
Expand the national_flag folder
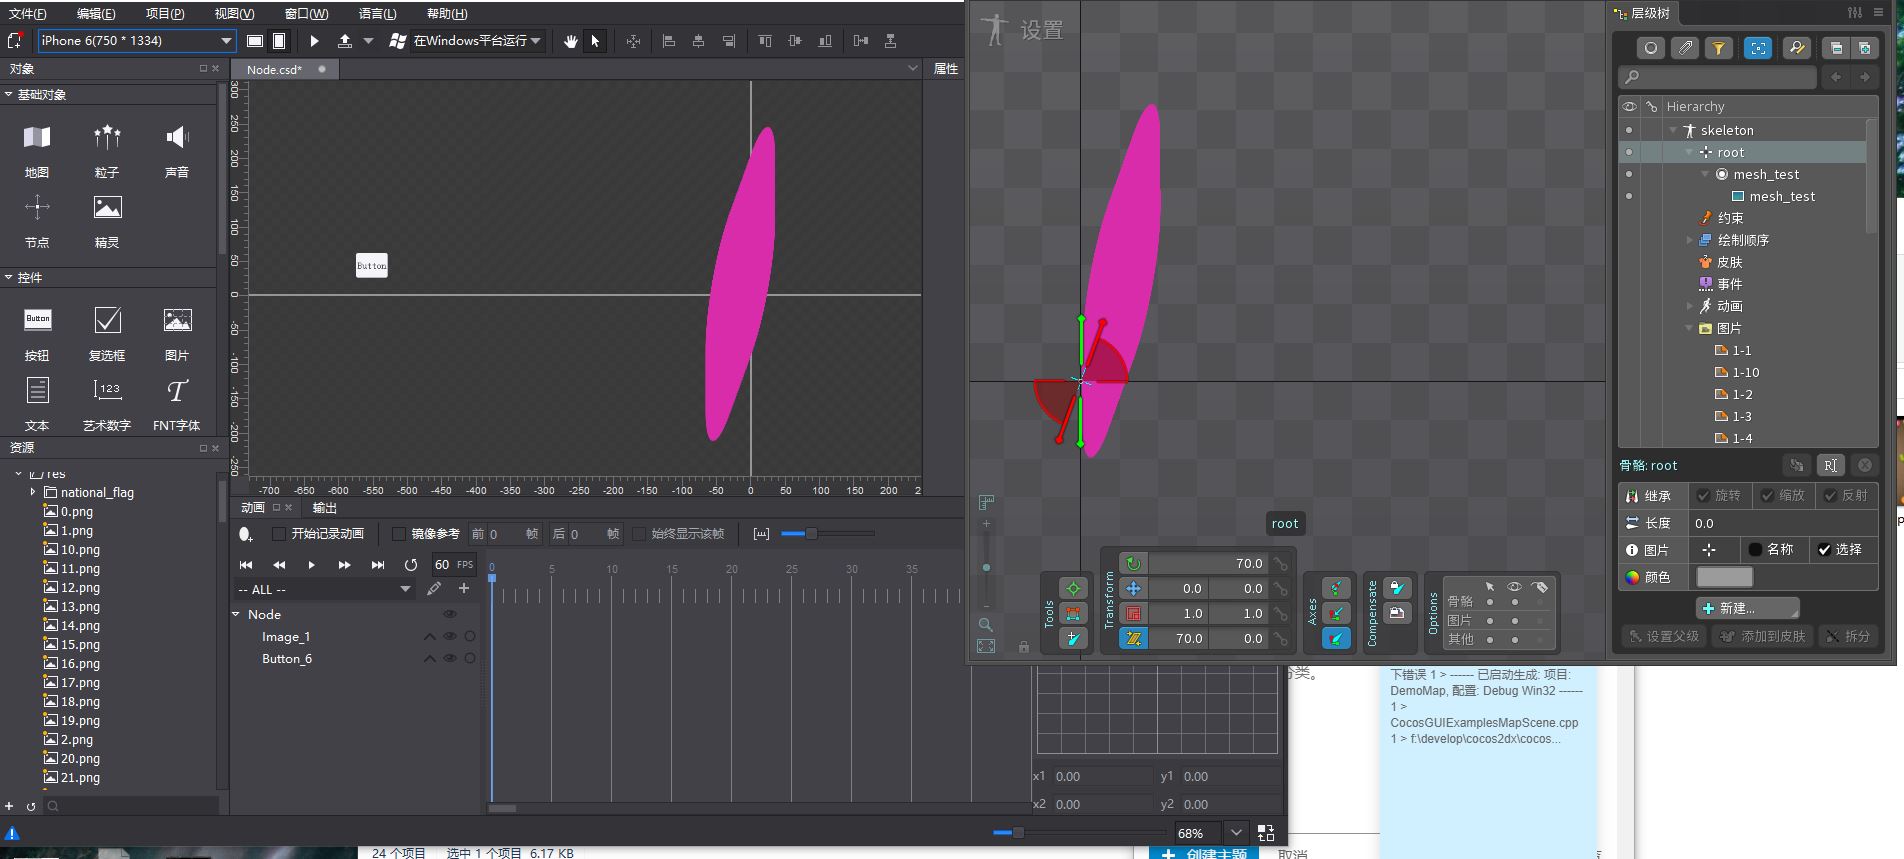pyautogui.click(x=33, y=492)
